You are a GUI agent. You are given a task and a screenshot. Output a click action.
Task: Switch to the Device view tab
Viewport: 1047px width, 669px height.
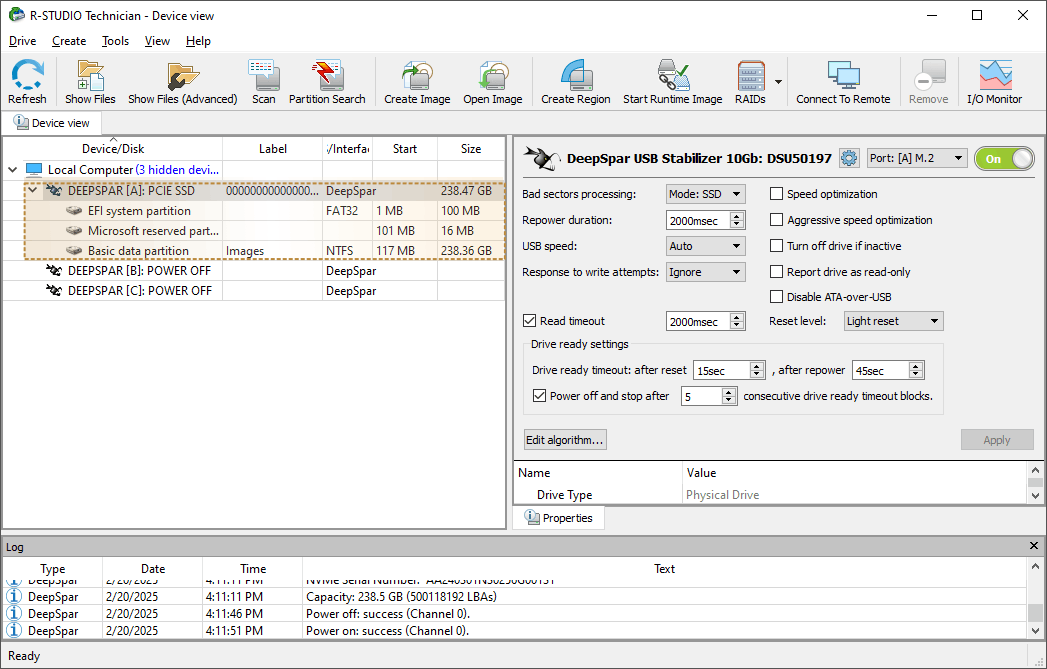[51, 123]
